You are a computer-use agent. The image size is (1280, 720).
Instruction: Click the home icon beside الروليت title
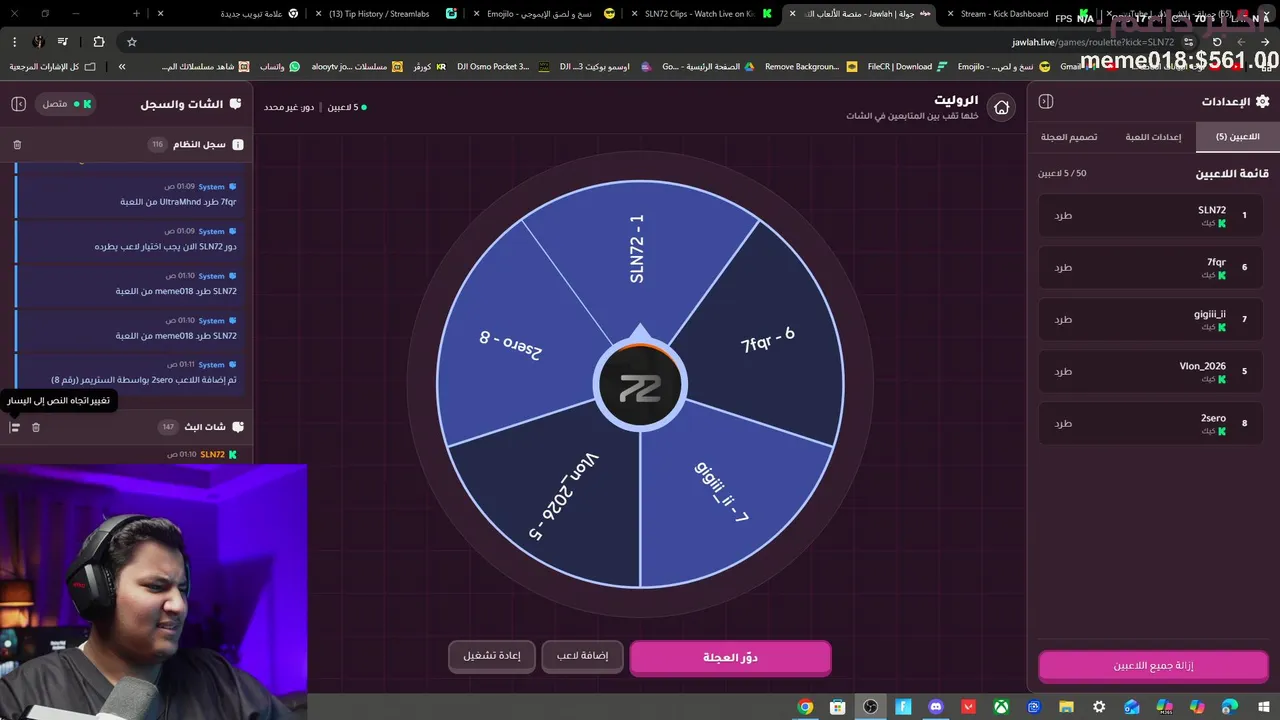[1001, 107]
